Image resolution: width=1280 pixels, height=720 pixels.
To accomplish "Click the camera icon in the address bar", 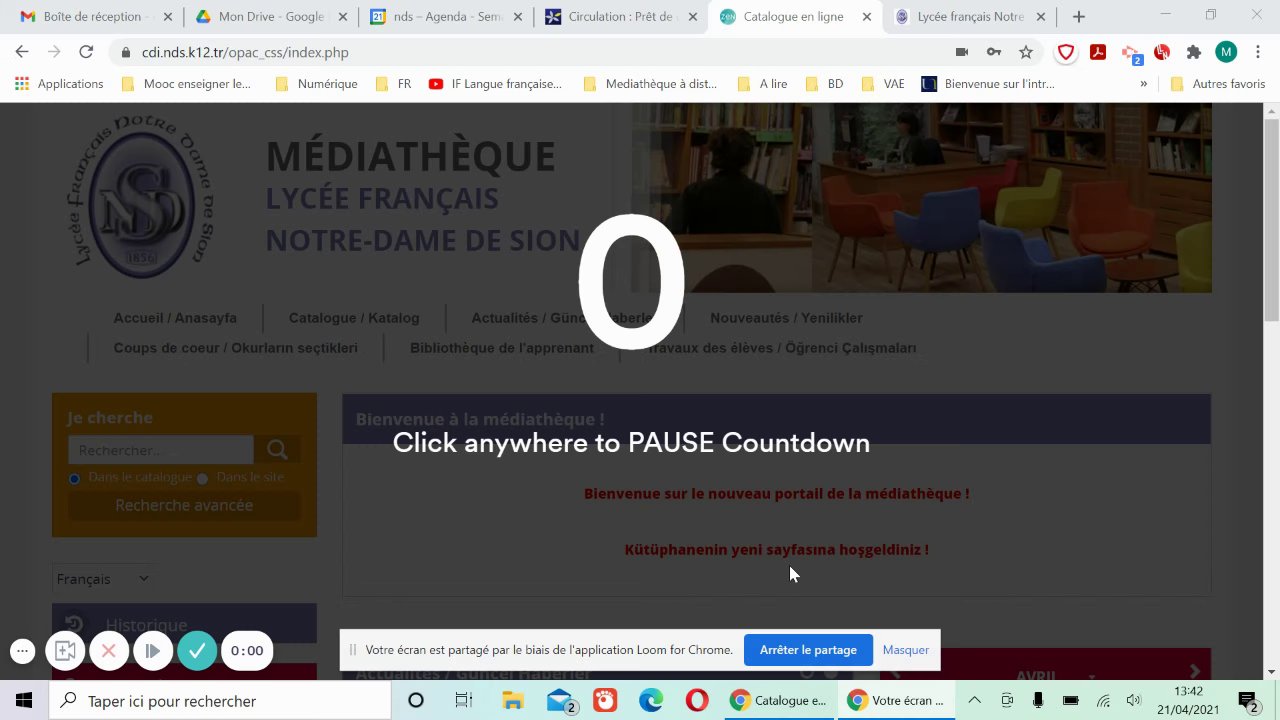I will tap(962, 52).
